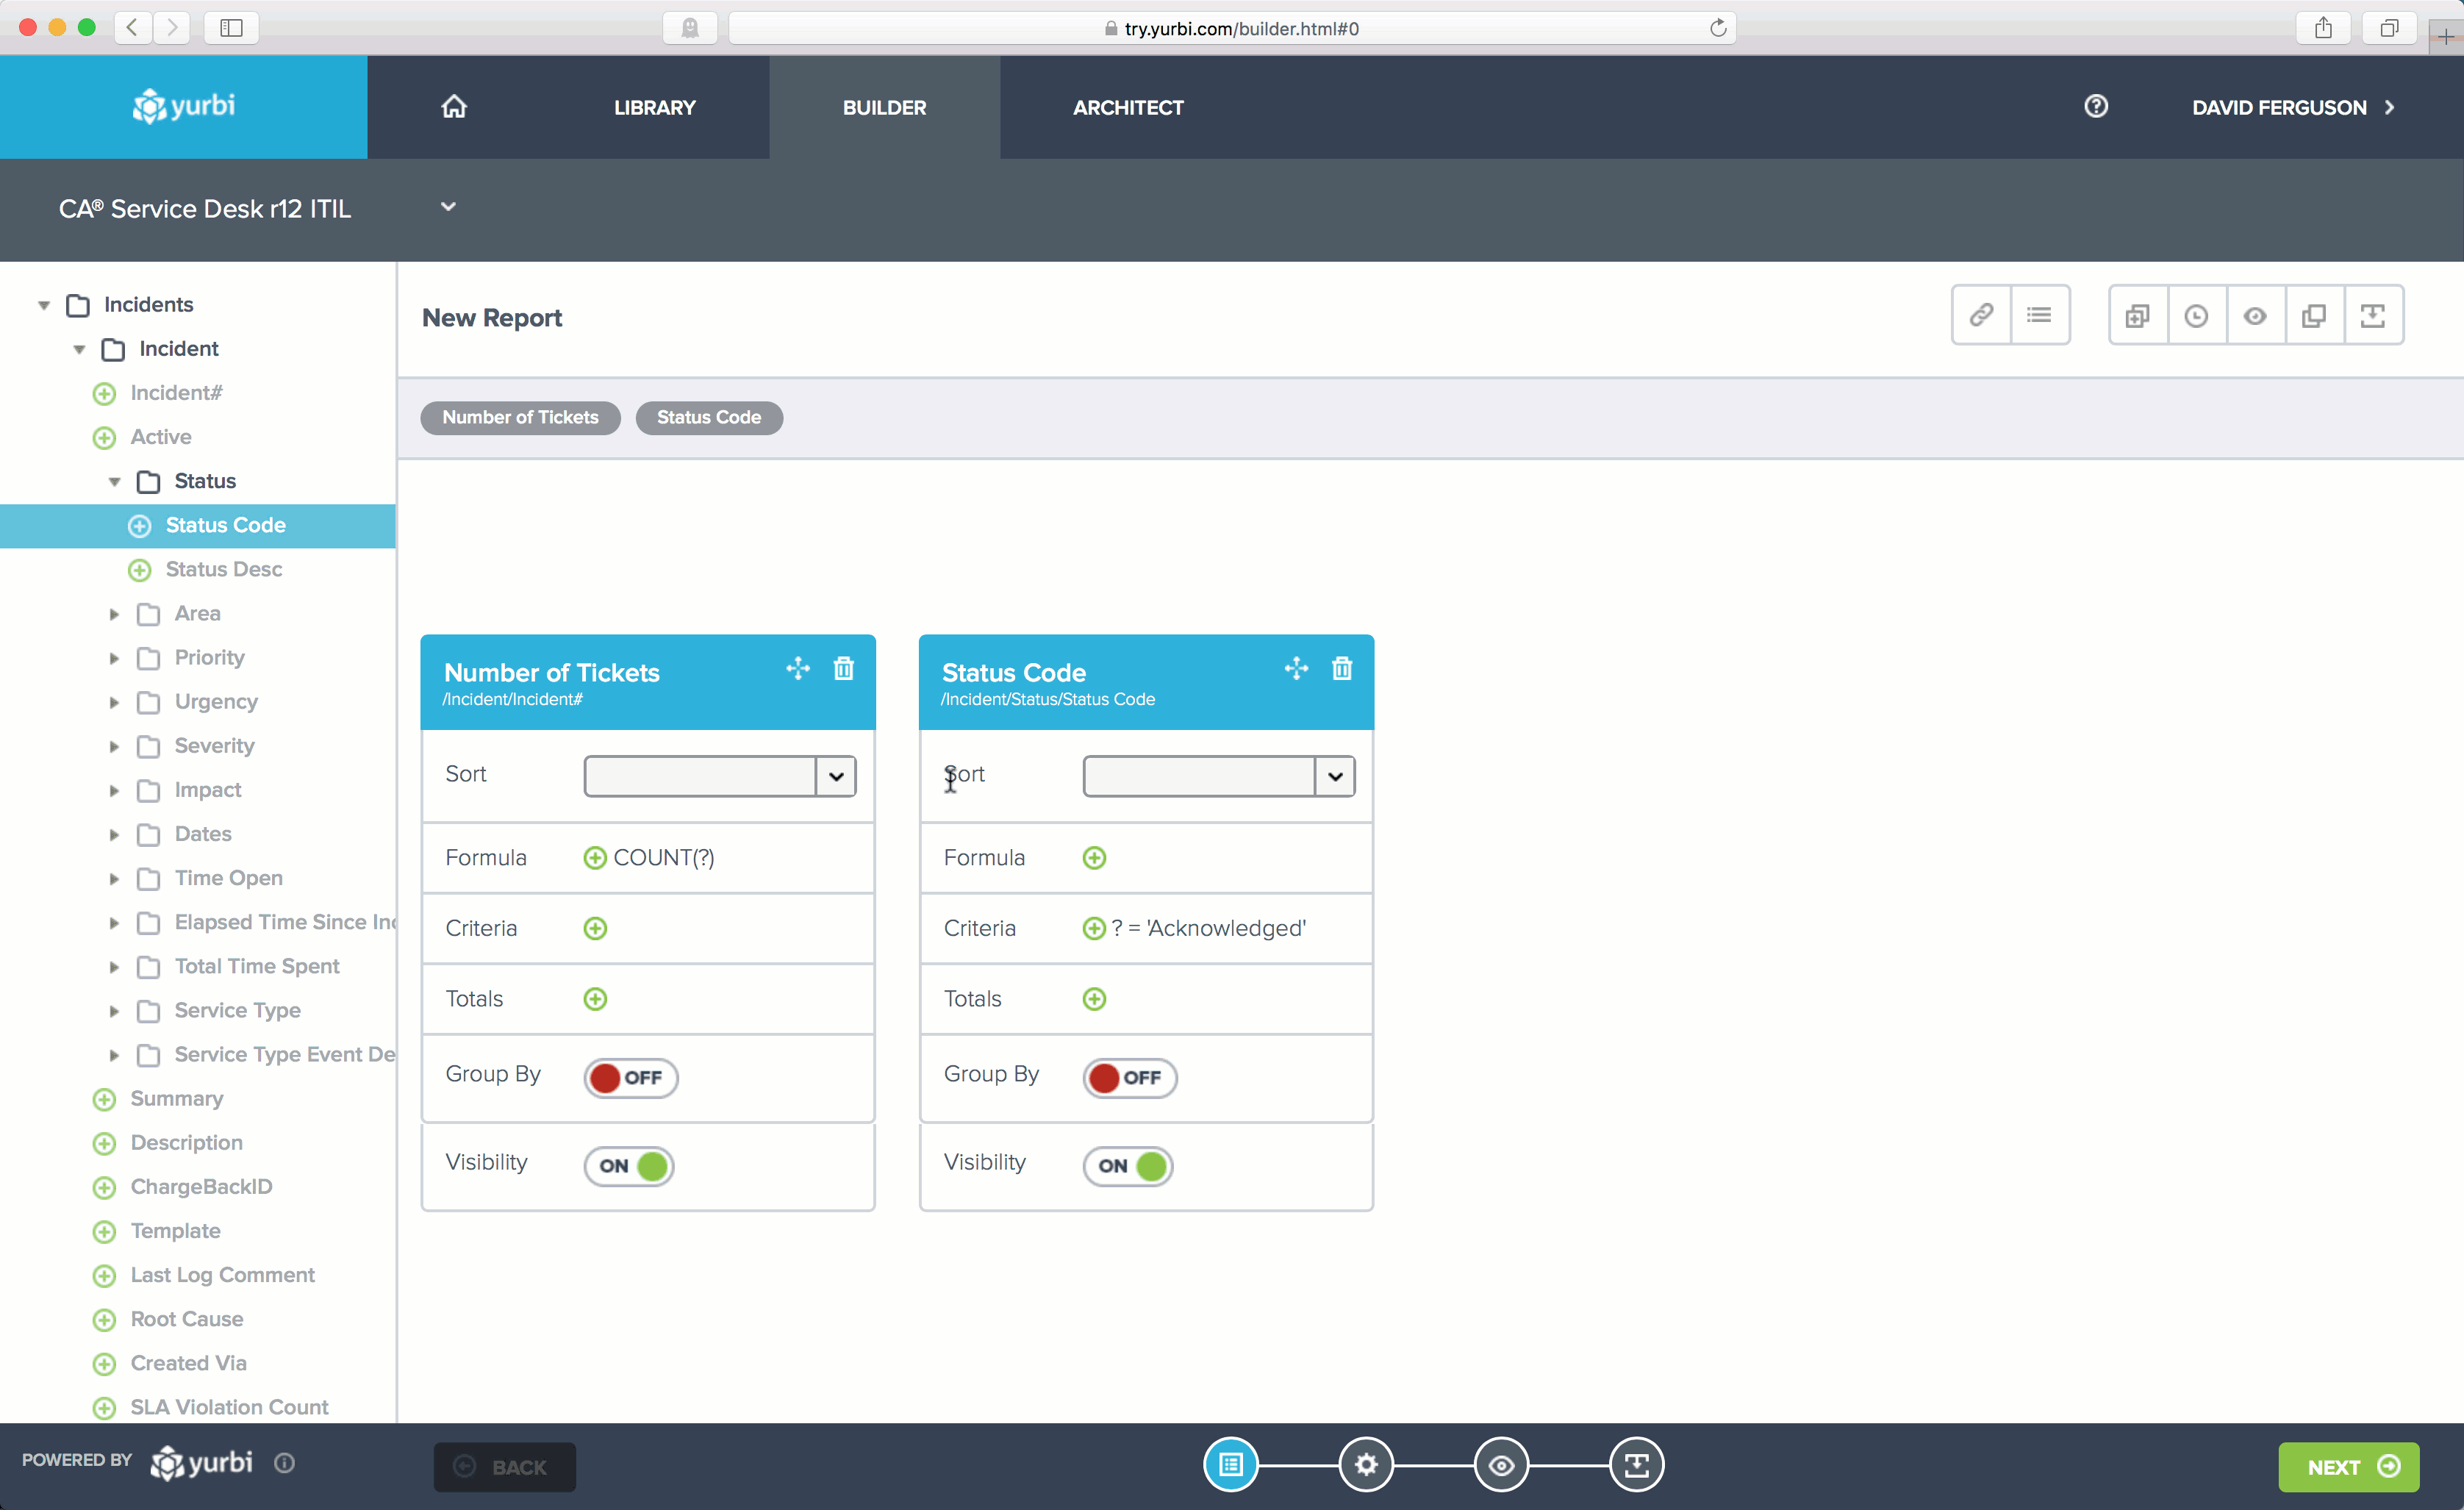Click move handle on Status Code card

point(1296,668)
